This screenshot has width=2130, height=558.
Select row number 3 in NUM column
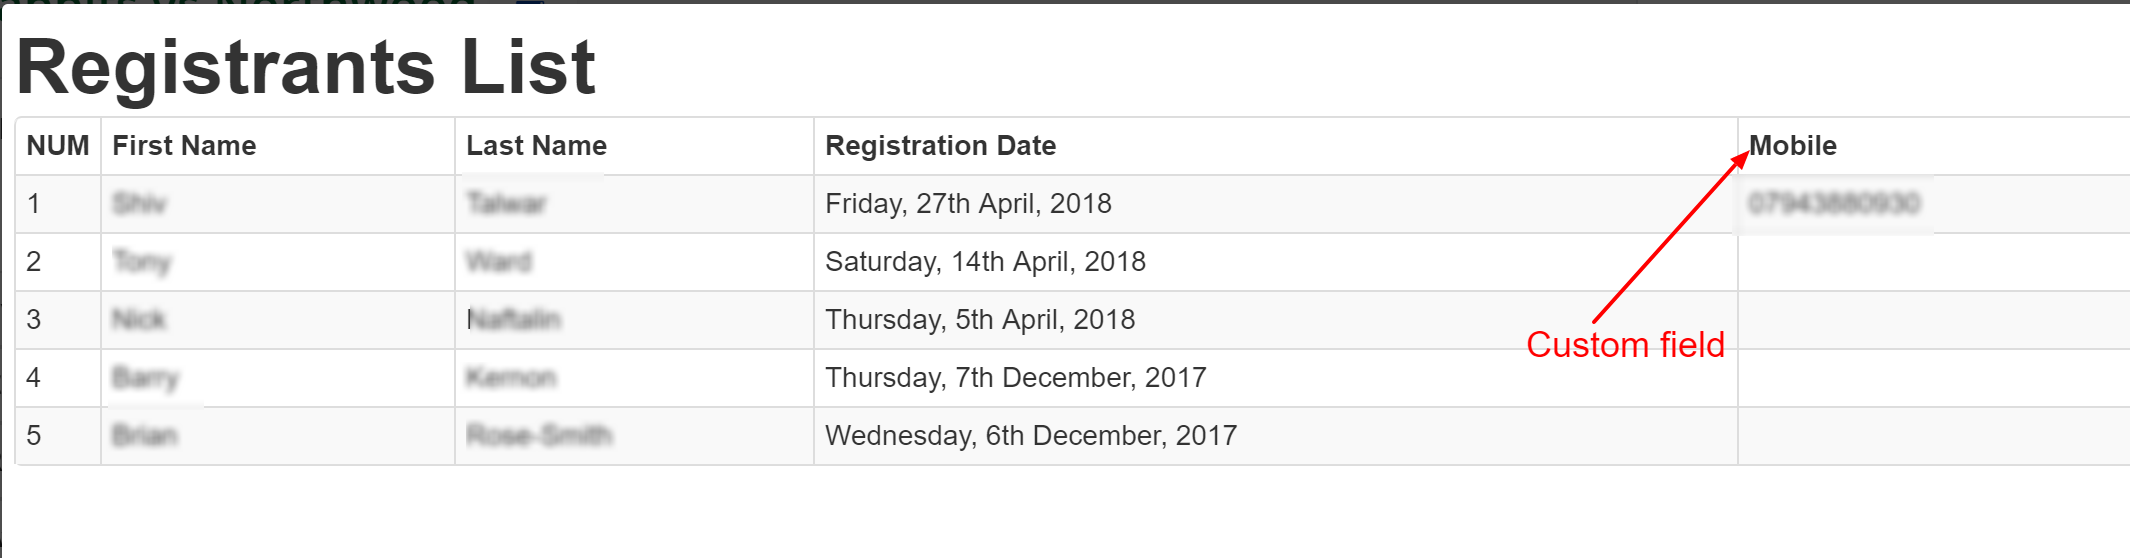pyautogui.click(x=34, y=320)
